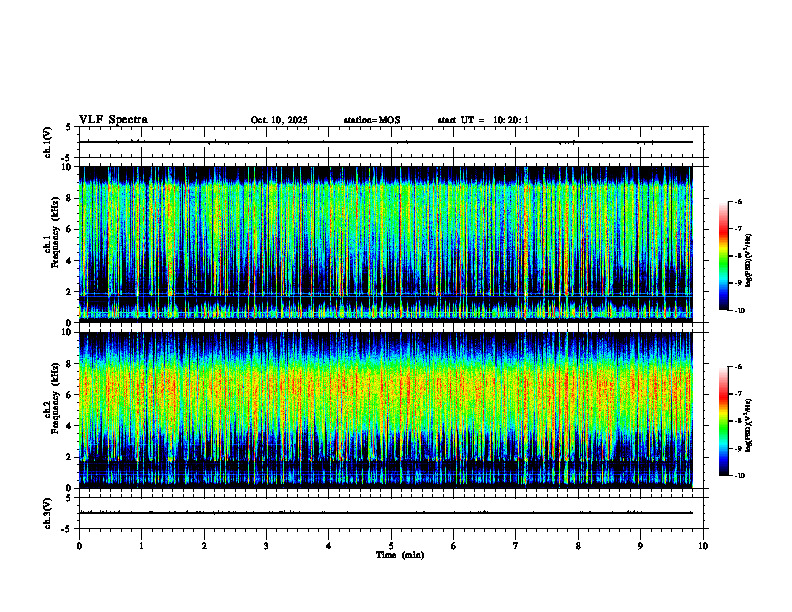Click the '7' tick label on the time axis

click(516, 546)
